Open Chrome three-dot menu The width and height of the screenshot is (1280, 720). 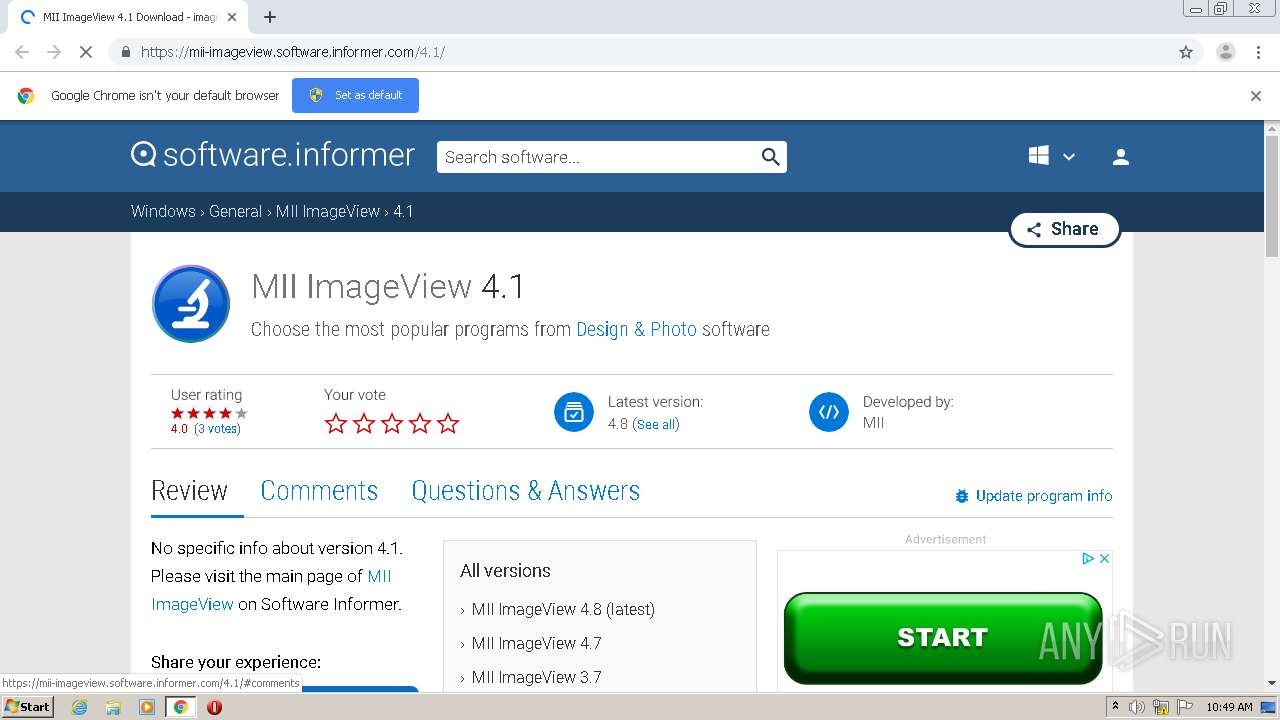pyautogui.click(x=1258, y=52)
